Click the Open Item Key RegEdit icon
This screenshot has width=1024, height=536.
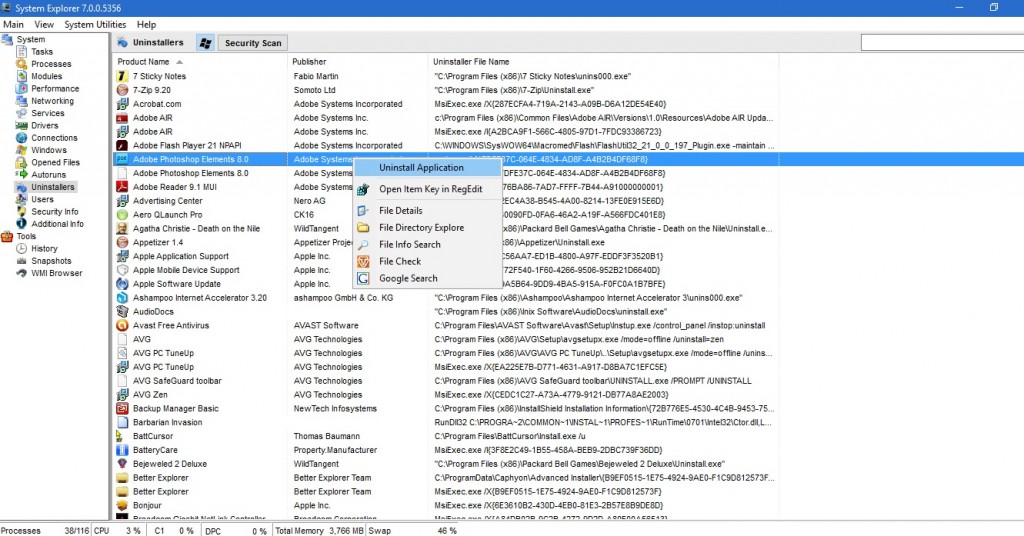[x=363, y=189]
